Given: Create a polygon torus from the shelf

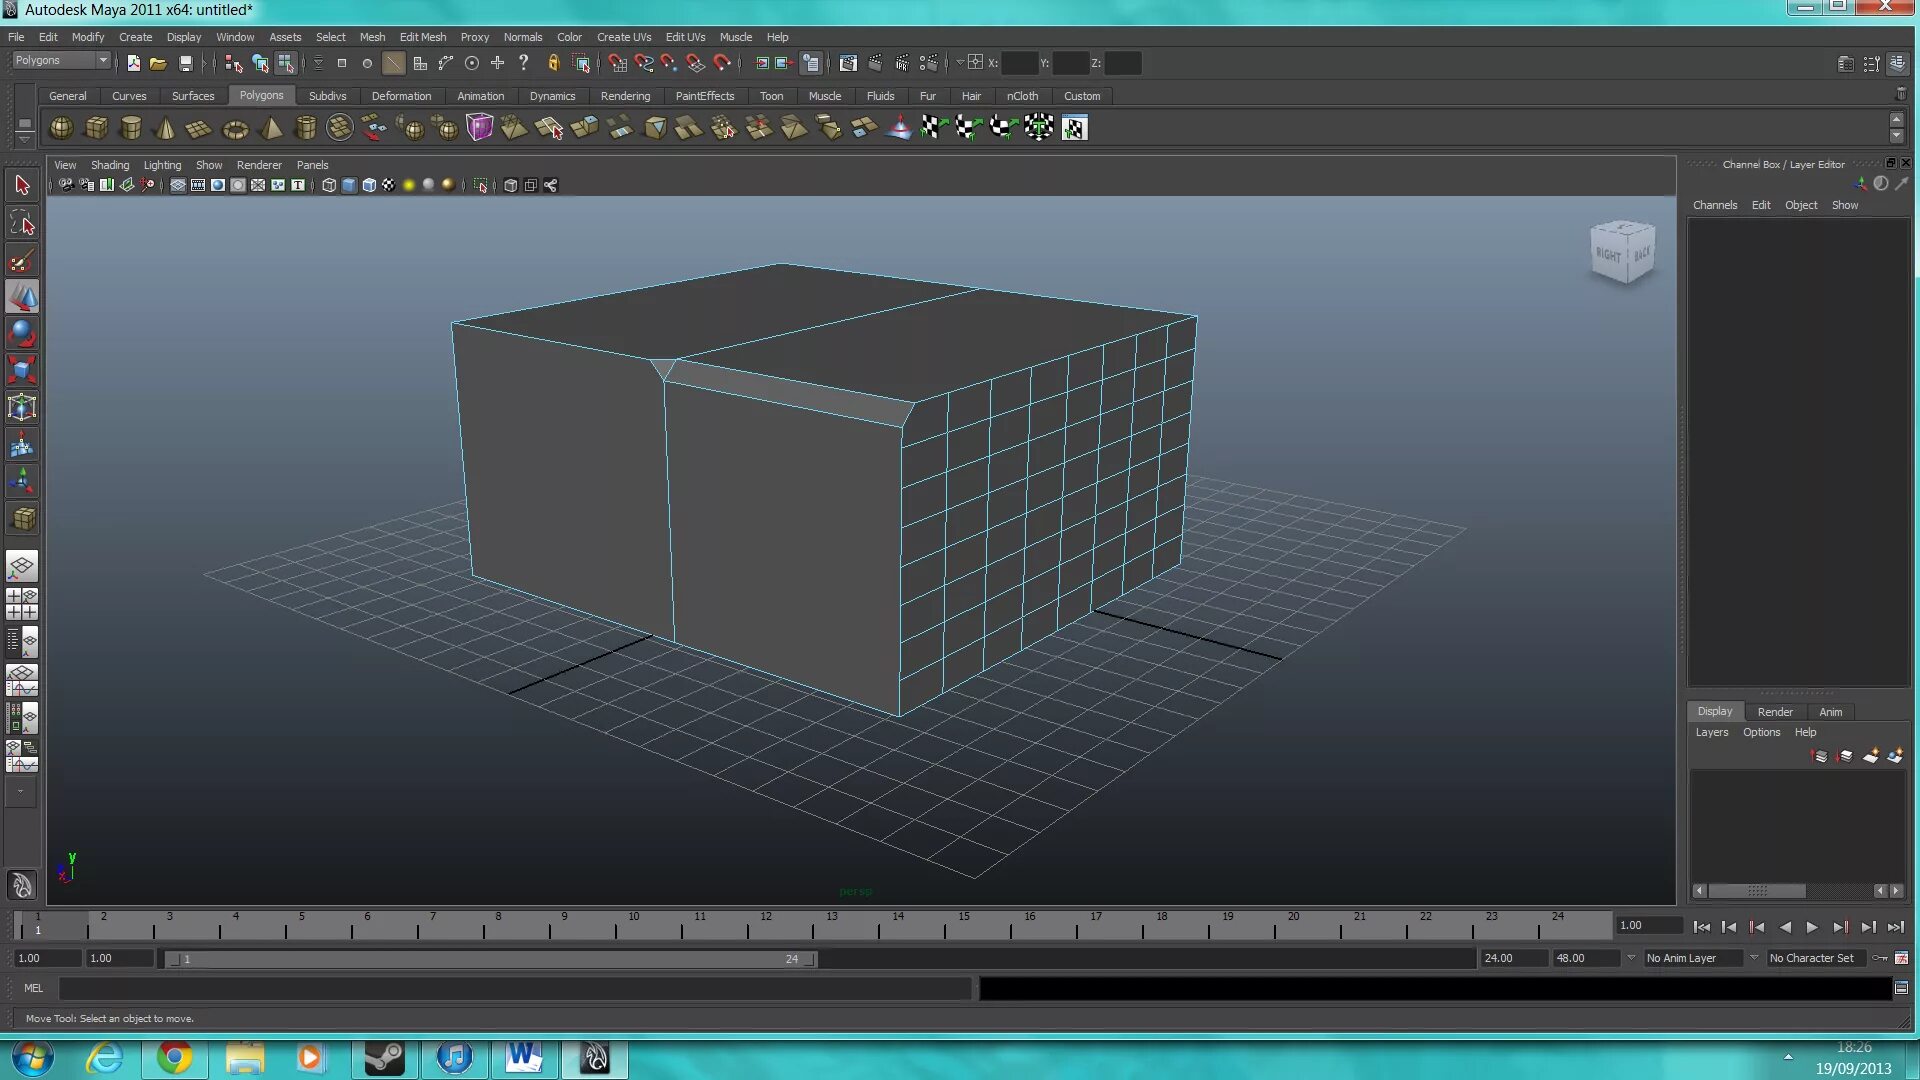Looking at the screenshot, I should pyautogui.click(x=235, y=128).
